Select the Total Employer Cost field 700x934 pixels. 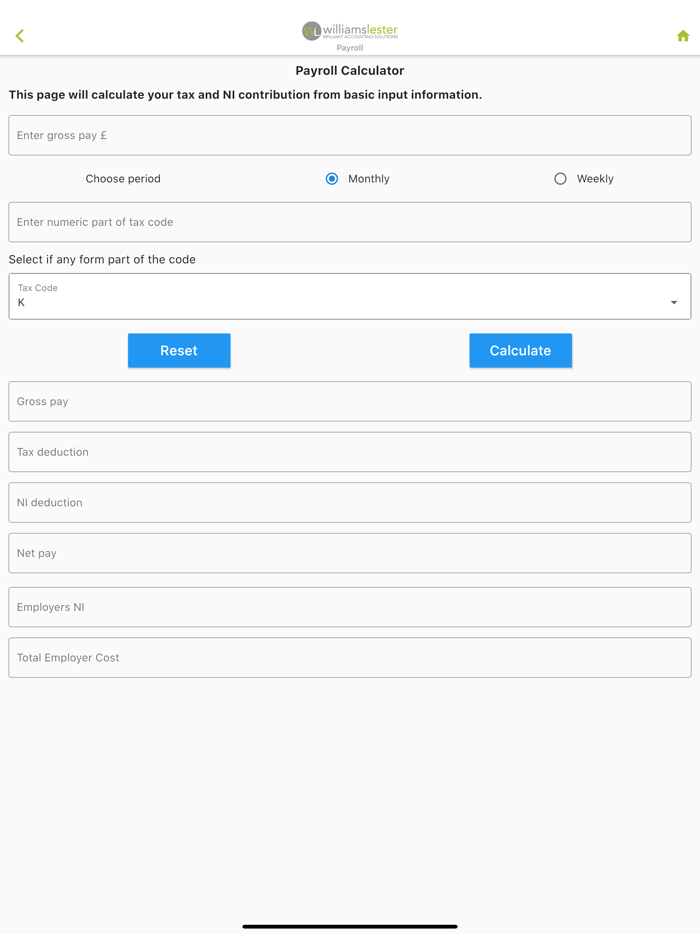pyautogui.click(x=350, y=658)
